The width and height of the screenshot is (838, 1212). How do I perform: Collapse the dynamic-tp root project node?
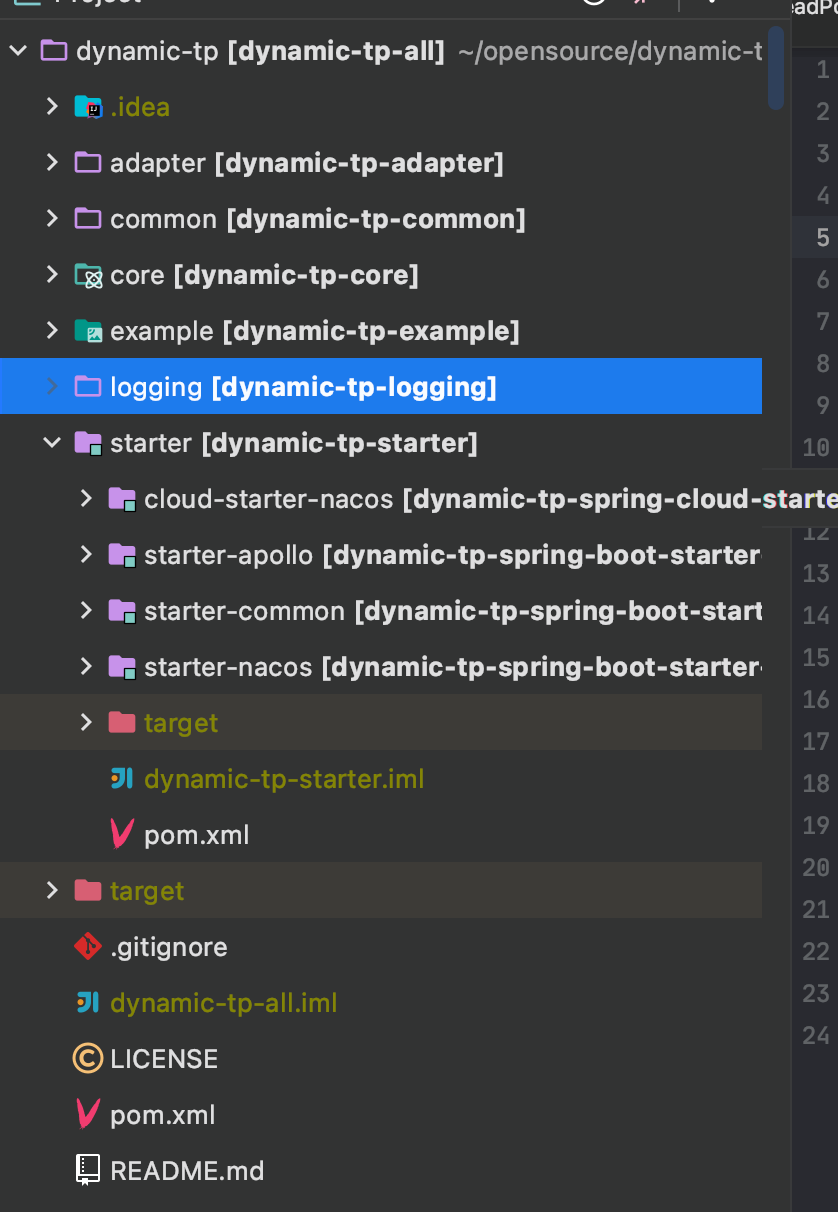pyautogui.click(x=18, y=51)
